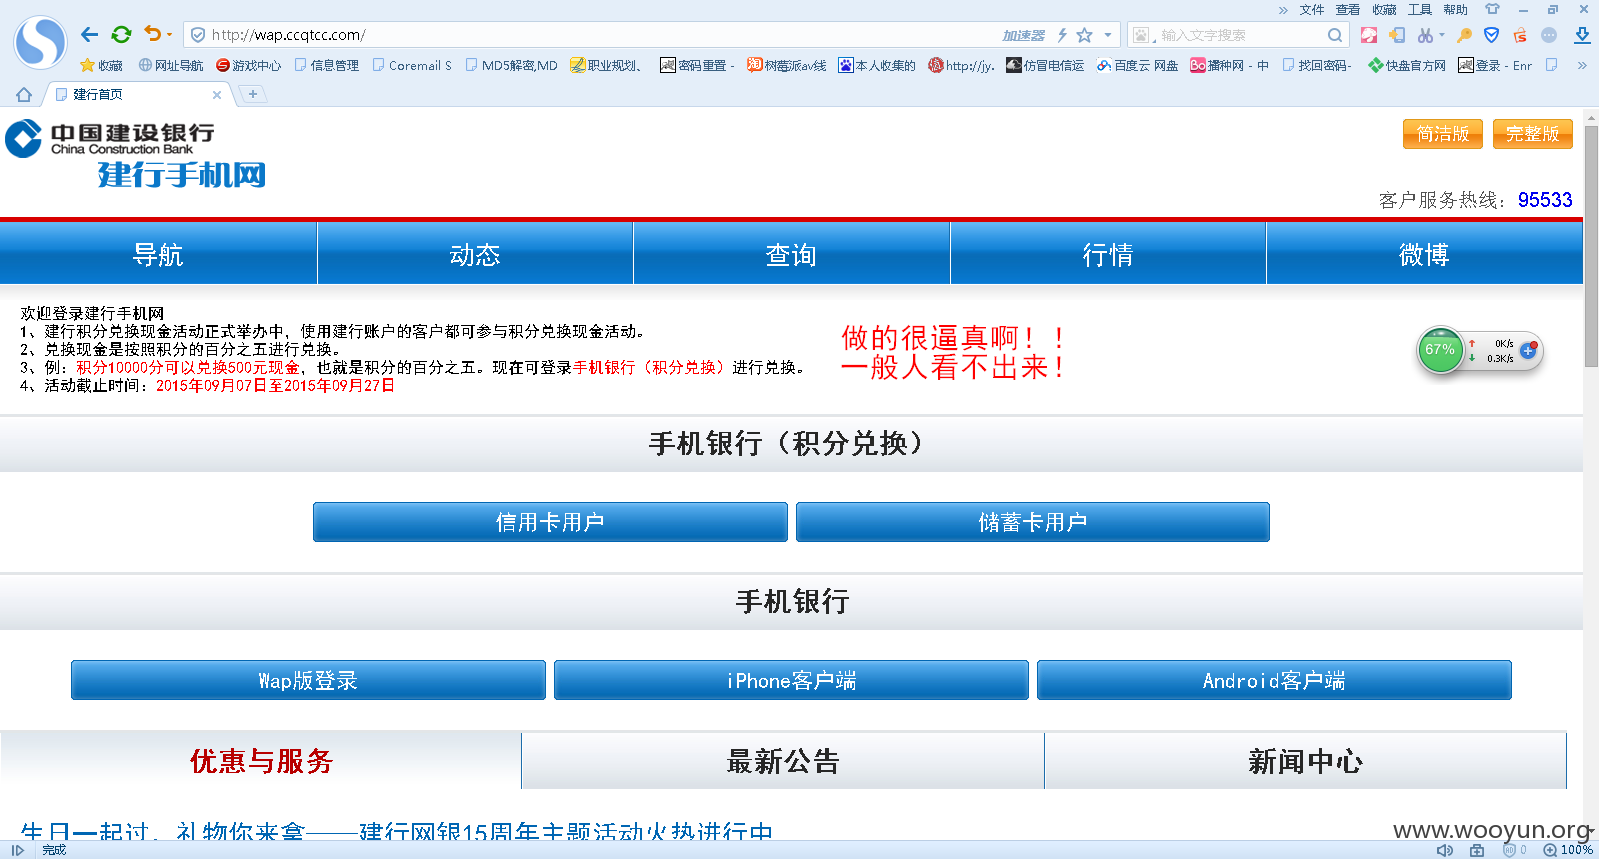The width and height of the screenshot is (1599, 859).
Task: Expand the address bar history dropdown arrow
Action: tap(1108, 35)
